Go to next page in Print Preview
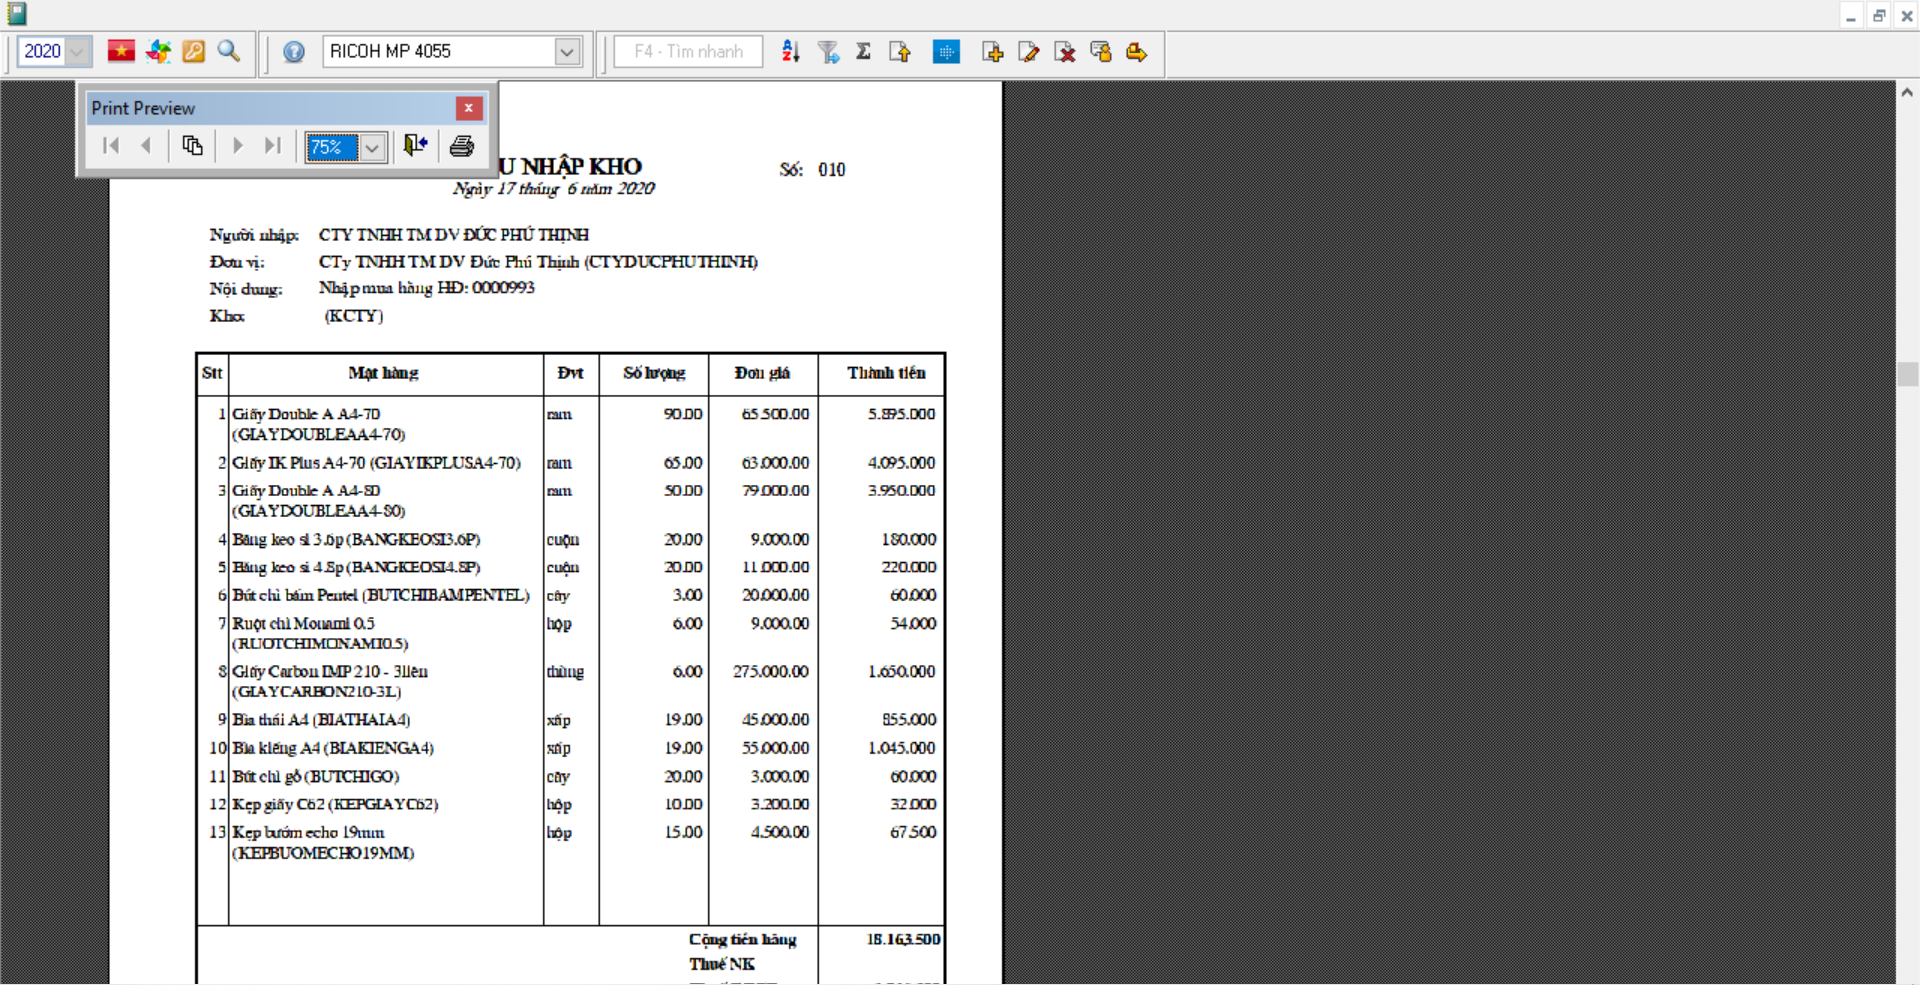 pos(238,146)
